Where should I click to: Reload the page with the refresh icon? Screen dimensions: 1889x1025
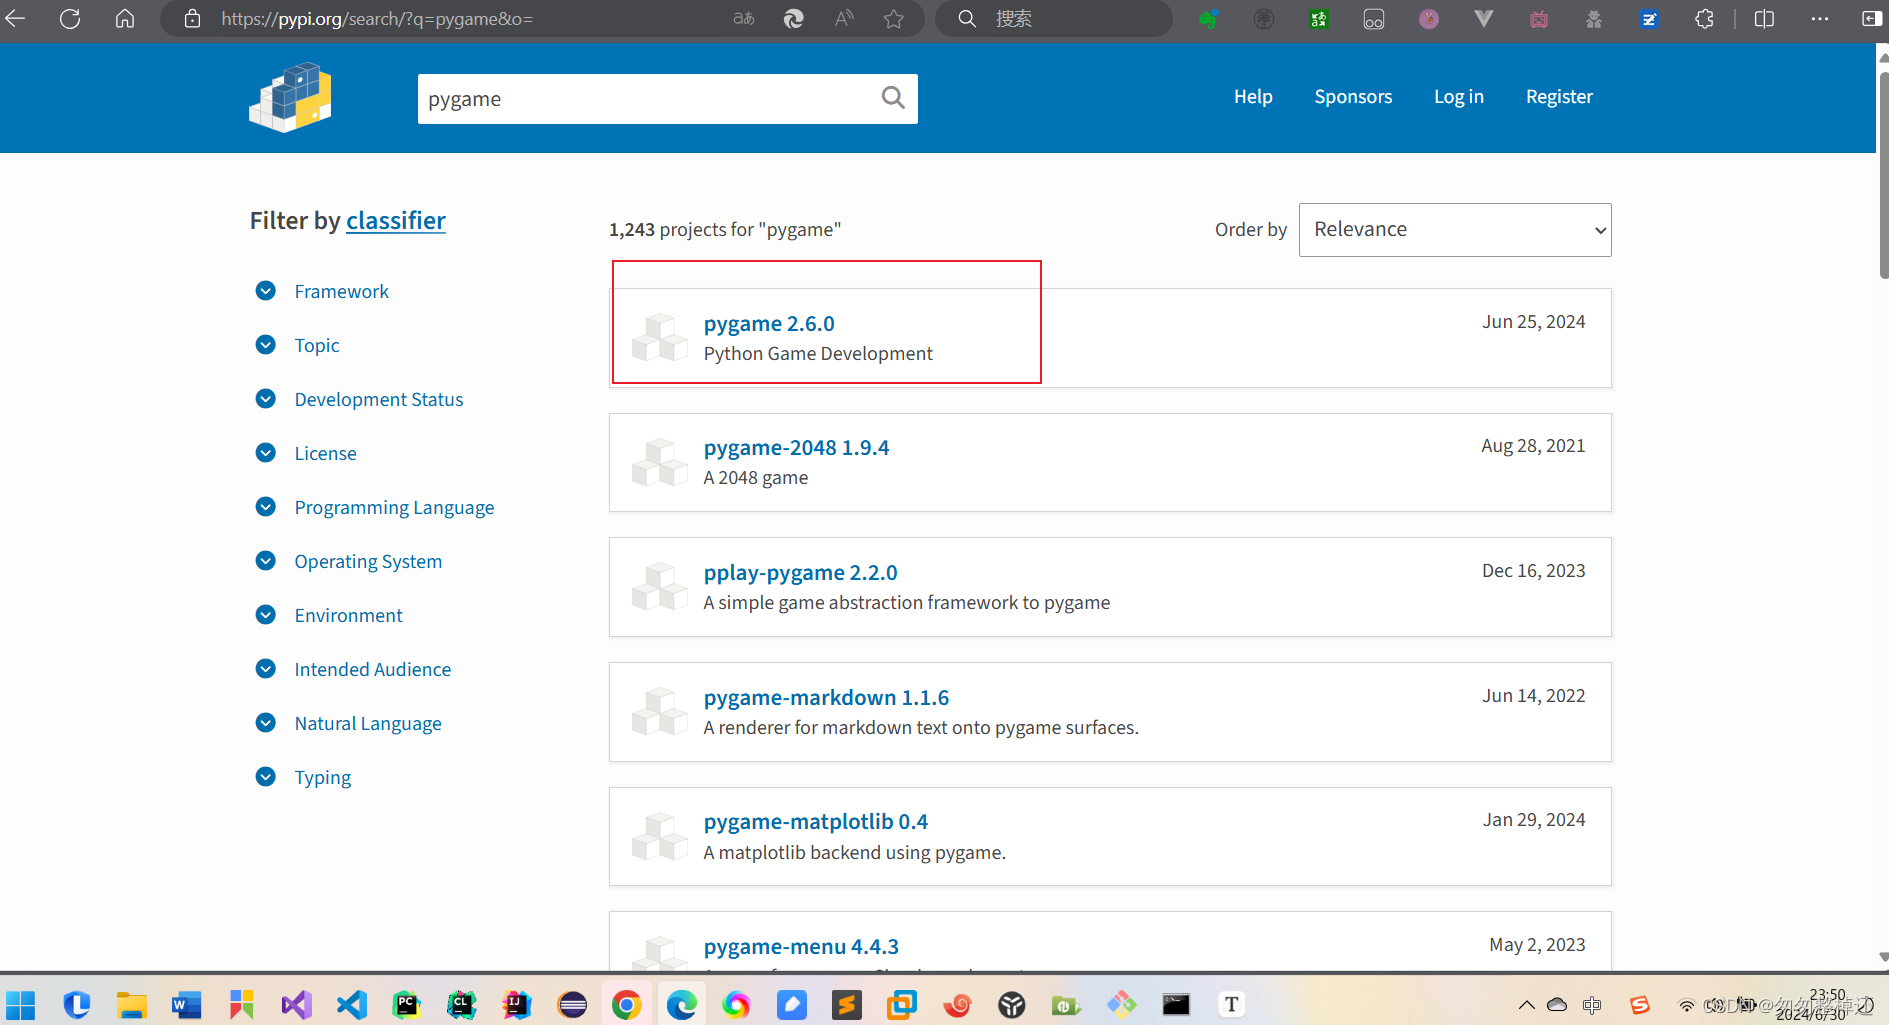tap(70, 19)
